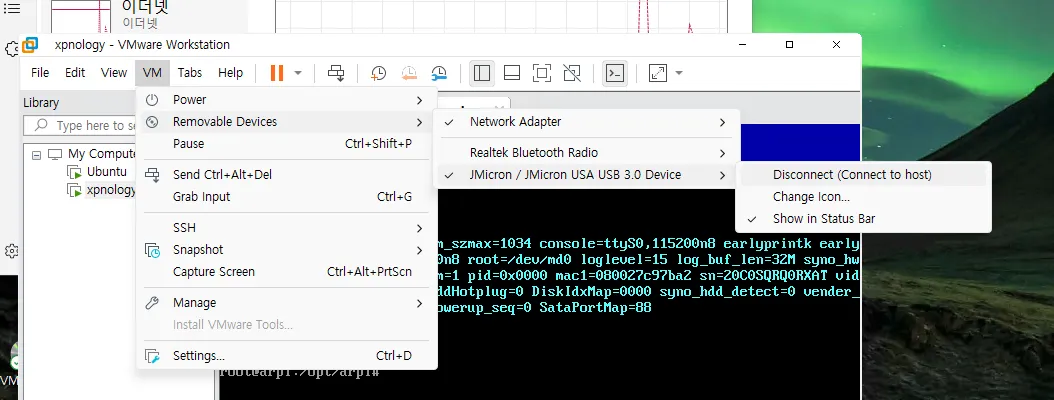
Task: Open the File menu
Action: [40, 73]
